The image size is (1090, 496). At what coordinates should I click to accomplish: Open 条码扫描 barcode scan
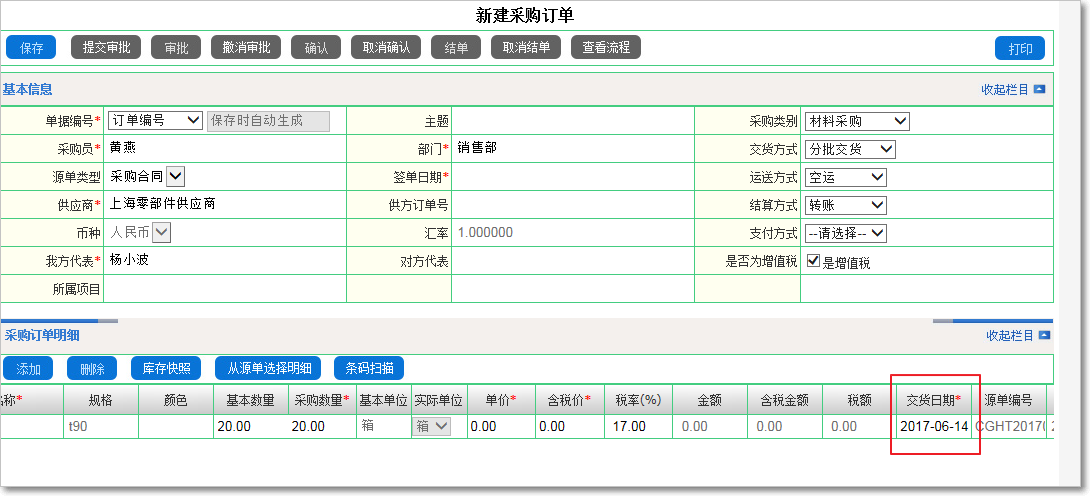click(369, 368)
